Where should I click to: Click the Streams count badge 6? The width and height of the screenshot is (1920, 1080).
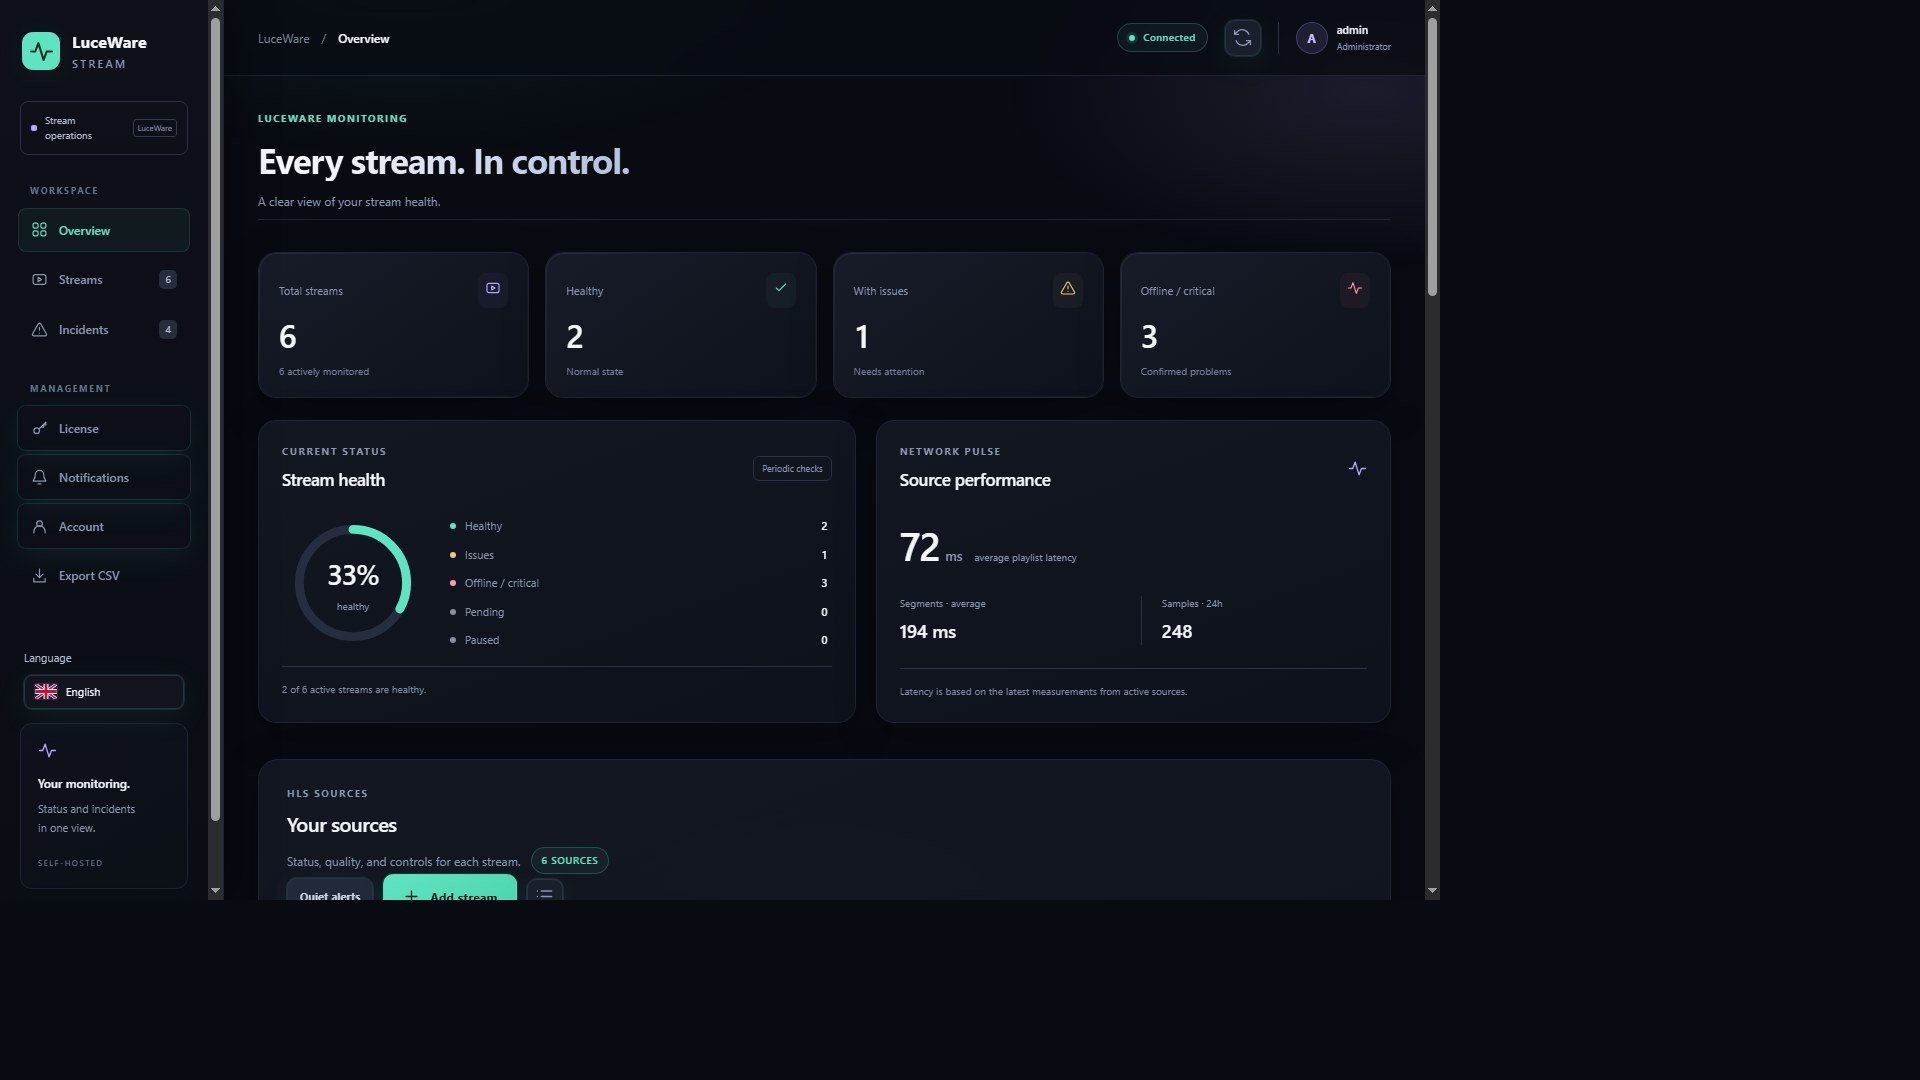coord(168,280)
